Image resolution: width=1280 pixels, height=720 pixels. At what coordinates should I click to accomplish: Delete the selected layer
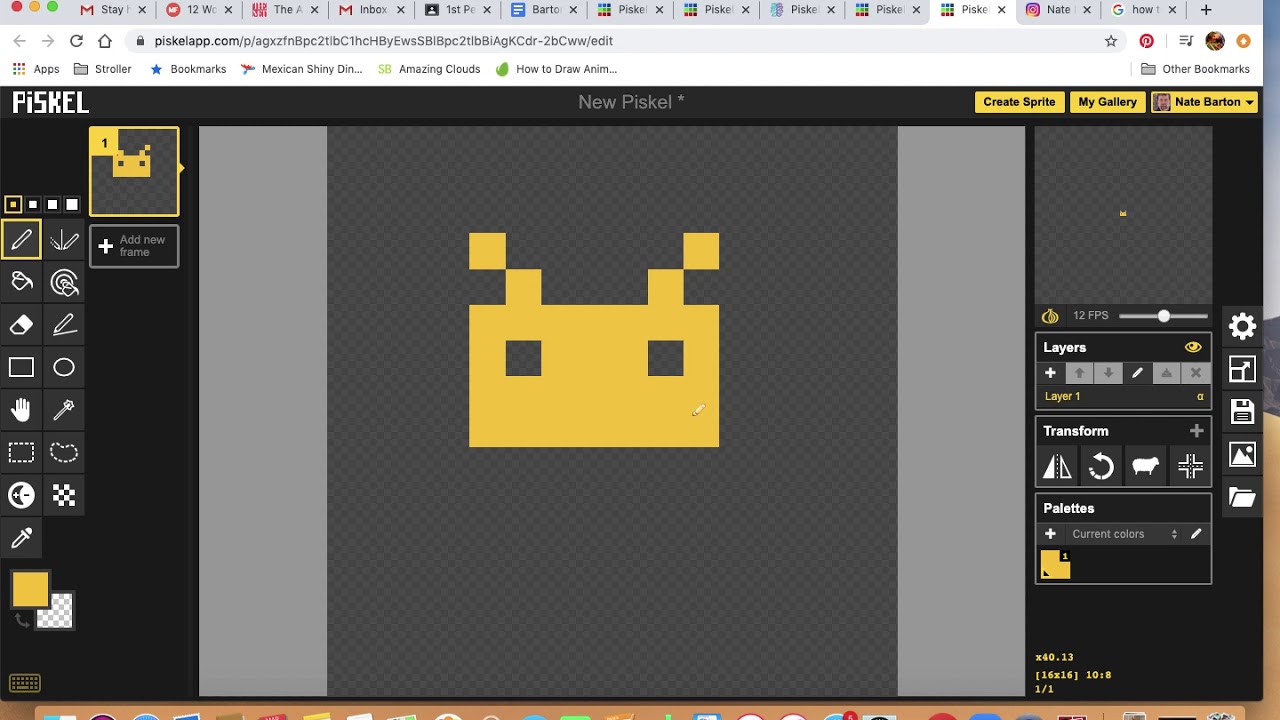pos(1195,373)
